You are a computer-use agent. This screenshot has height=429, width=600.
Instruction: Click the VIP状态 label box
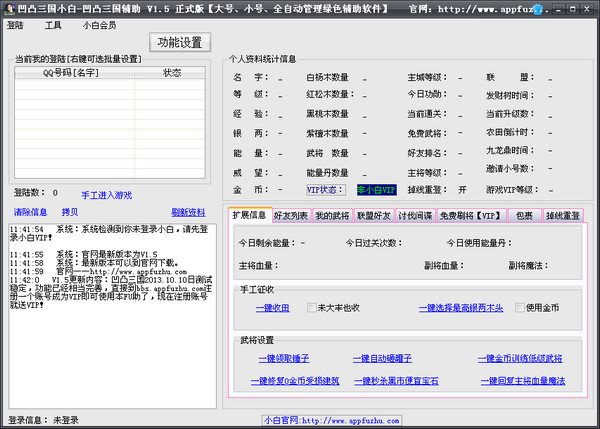coord(326,190)
